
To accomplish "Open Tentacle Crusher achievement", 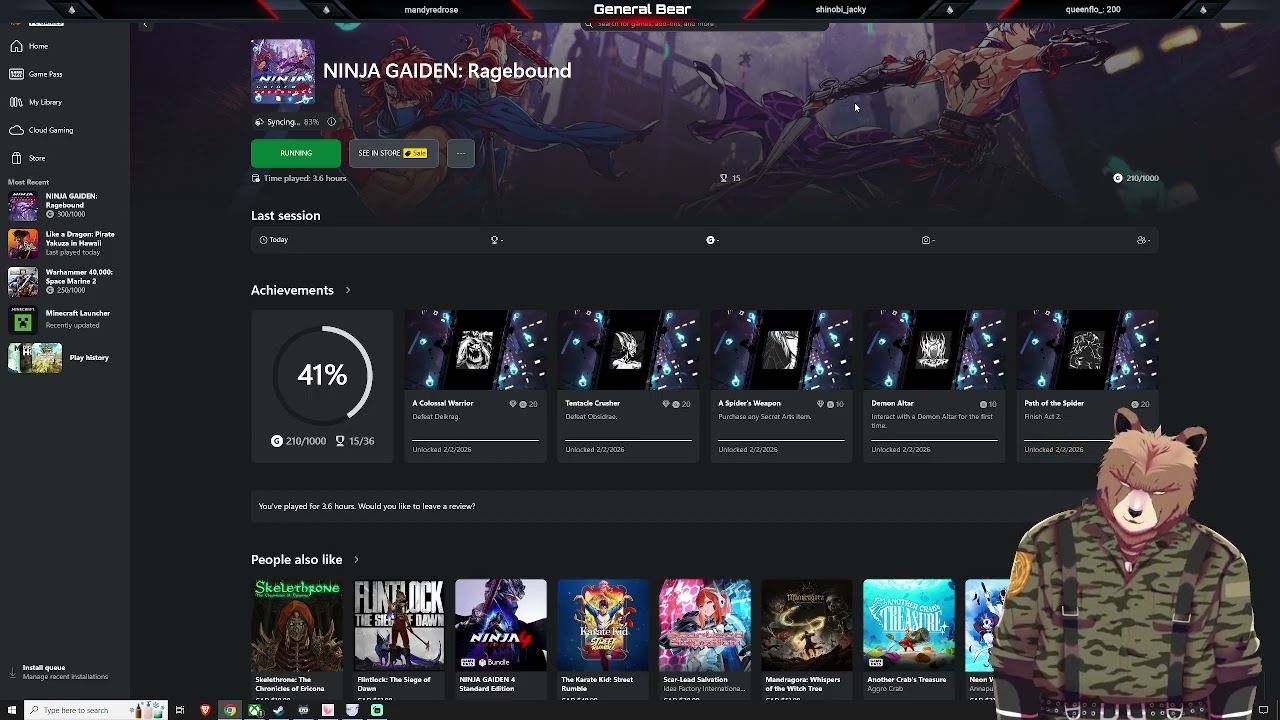I will (629, 386).
